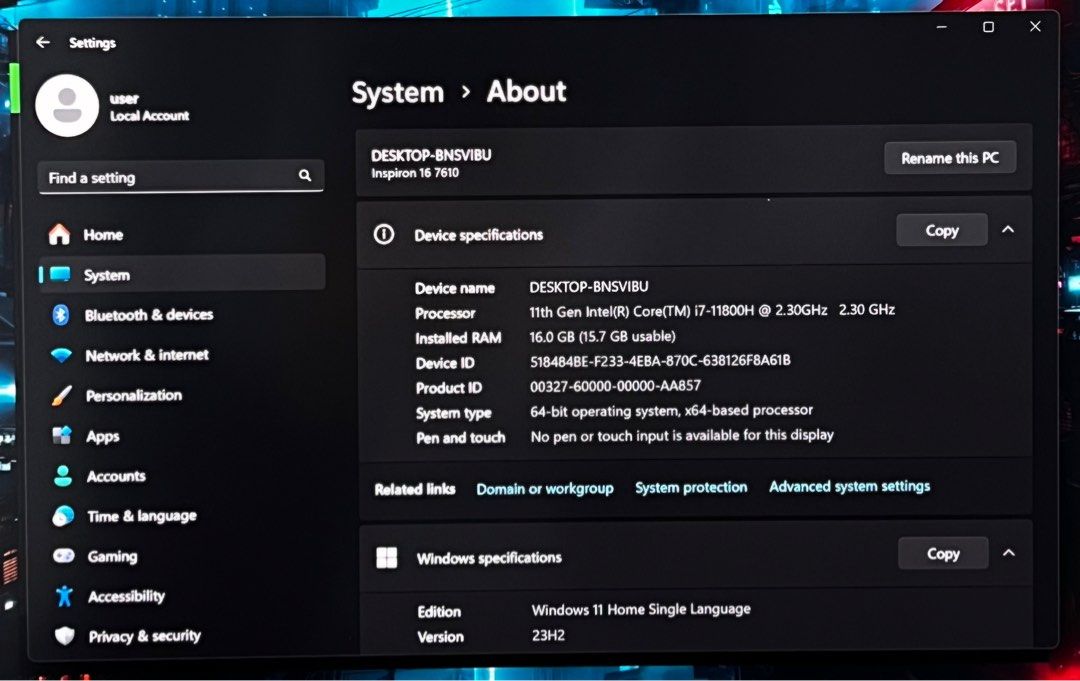Open Accounts settings from the sidebar
This screenshot has width=1080, height=681.
[115, 476]
